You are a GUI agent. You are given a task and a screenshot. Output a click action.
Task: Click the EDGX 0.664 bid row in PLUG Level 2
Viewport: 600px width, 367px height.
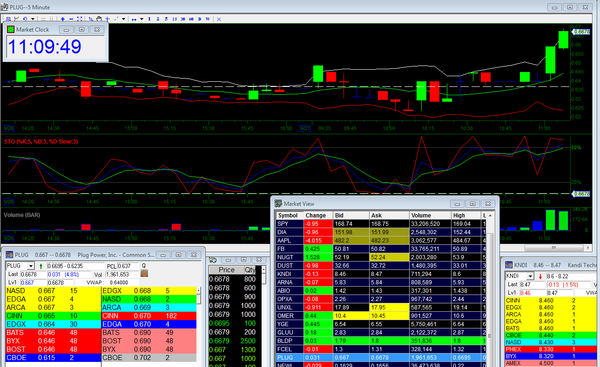point(53,324)
